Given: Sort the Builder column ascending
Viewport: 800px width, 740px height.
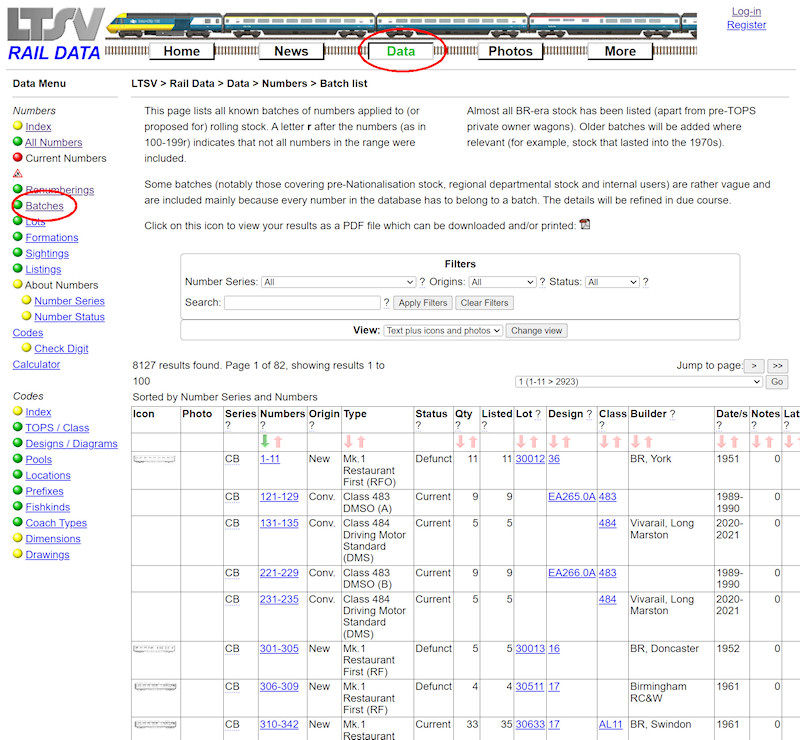Looking at the screenshot, I should click(636, 441).
